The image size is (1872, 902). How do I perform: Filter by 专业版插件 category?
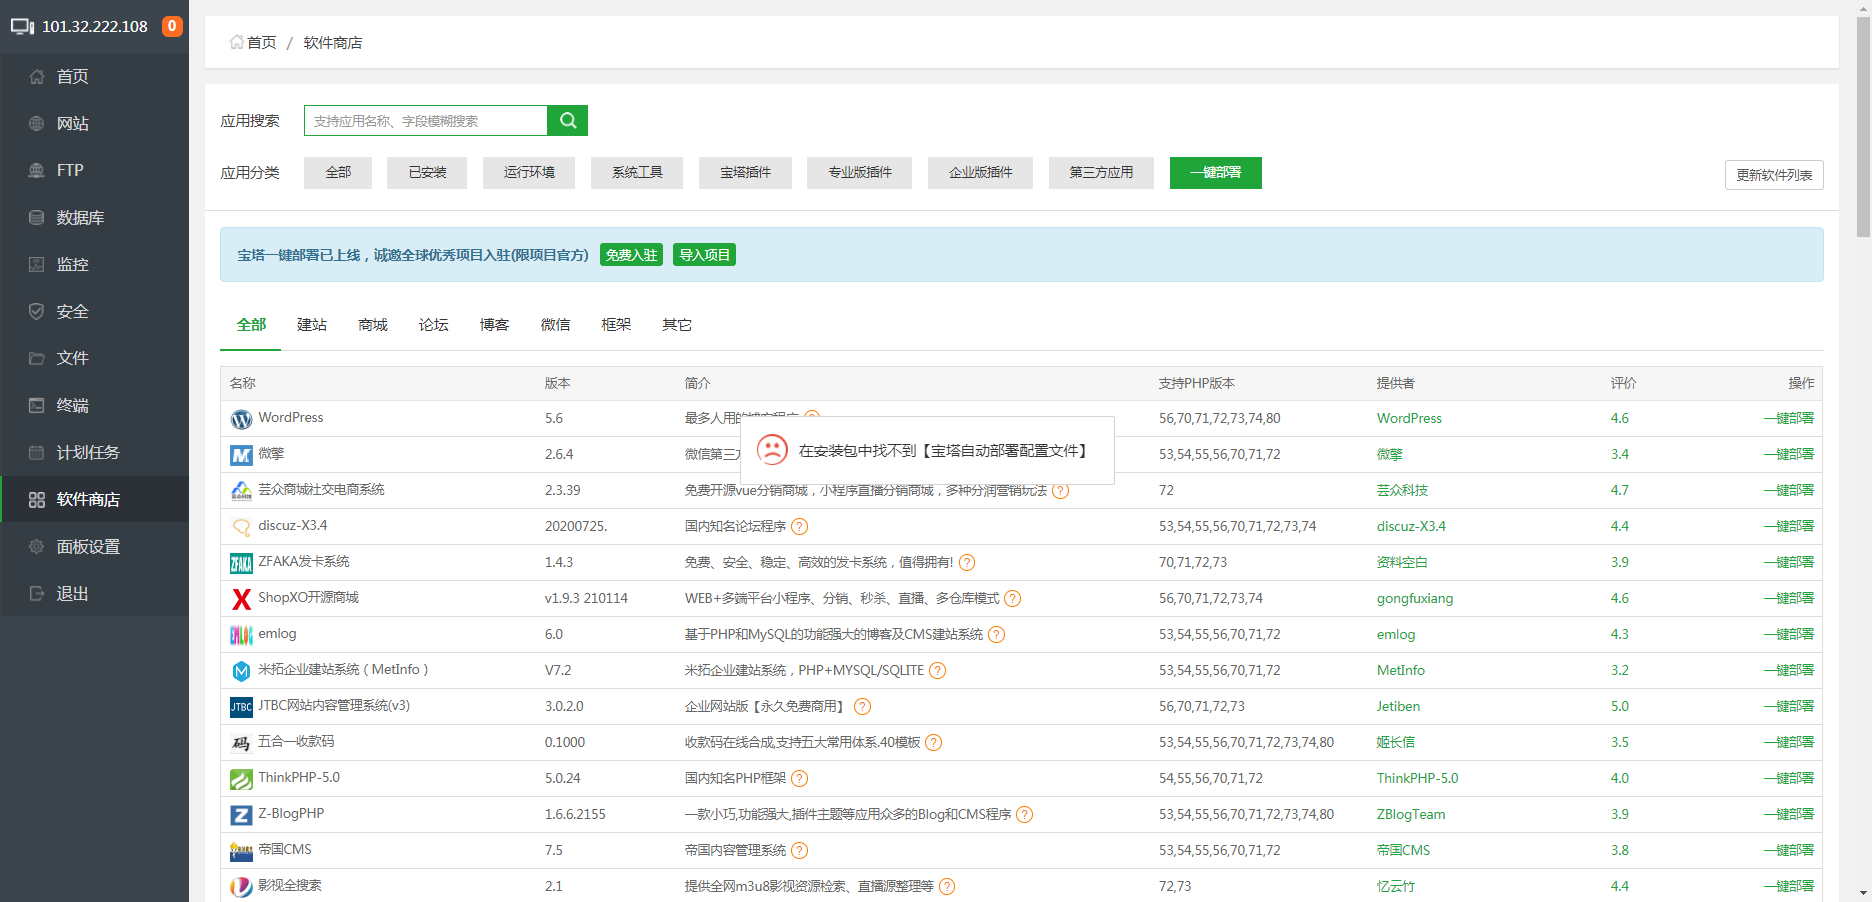860,172
